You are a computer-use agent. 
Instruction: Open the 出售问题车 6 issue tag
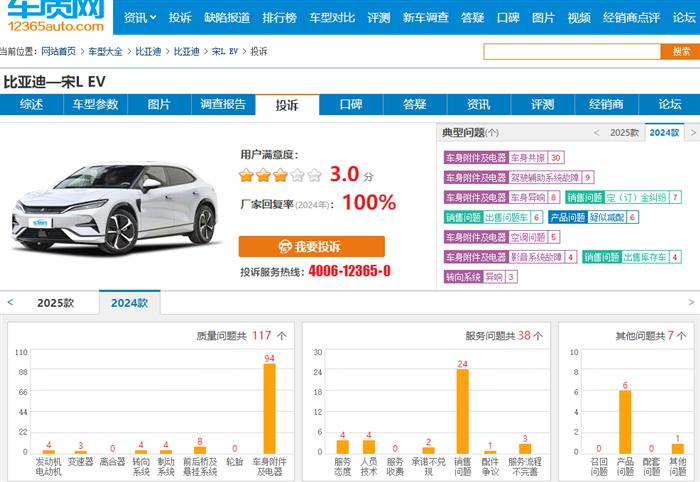tap(494, 217)
